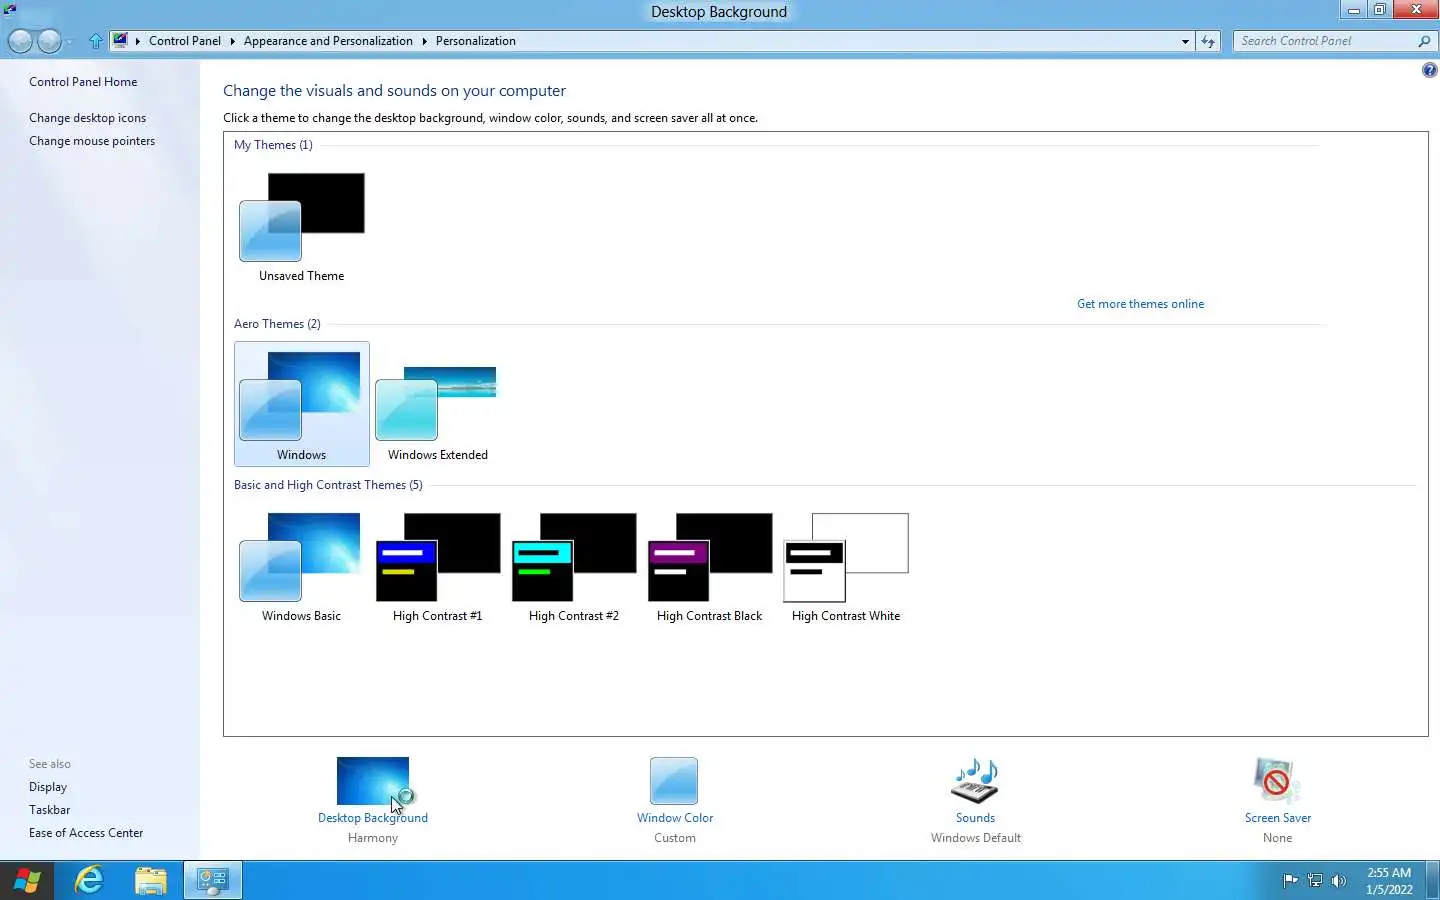Choose the Windows Basic theme
This screenshot has height=900, width=1440.
tap(301, 567)
